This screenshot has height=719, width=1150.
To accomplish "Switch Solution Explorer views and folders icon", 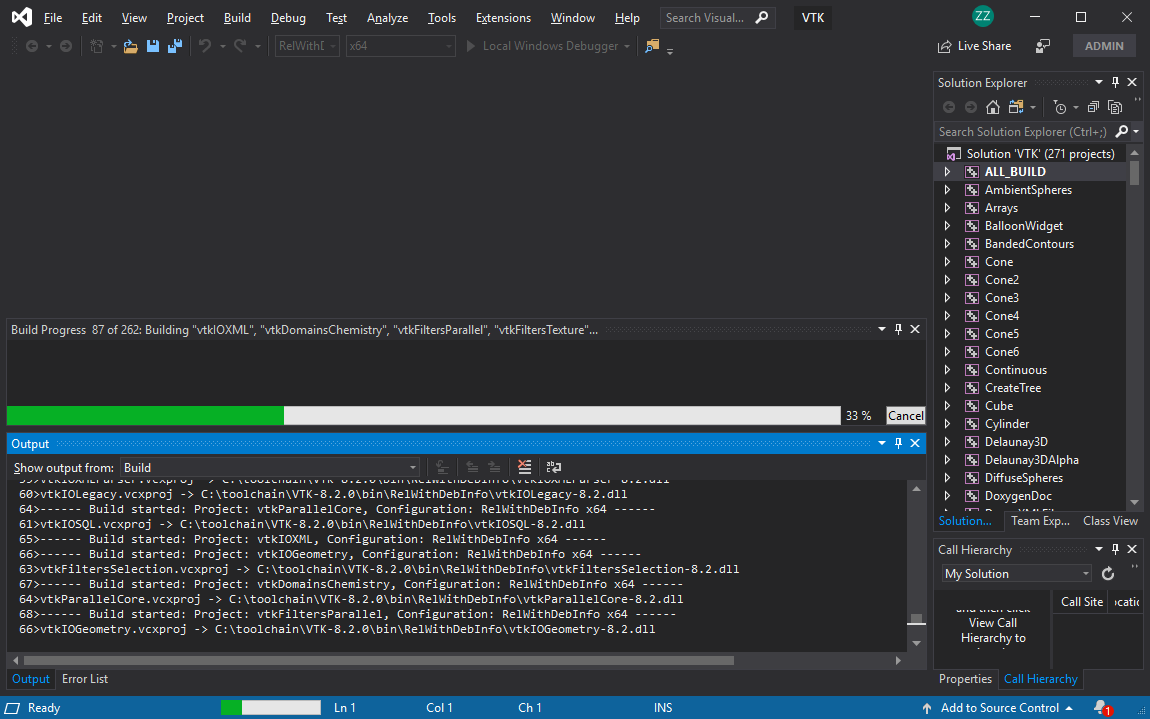I will [x=1016, y=107].
